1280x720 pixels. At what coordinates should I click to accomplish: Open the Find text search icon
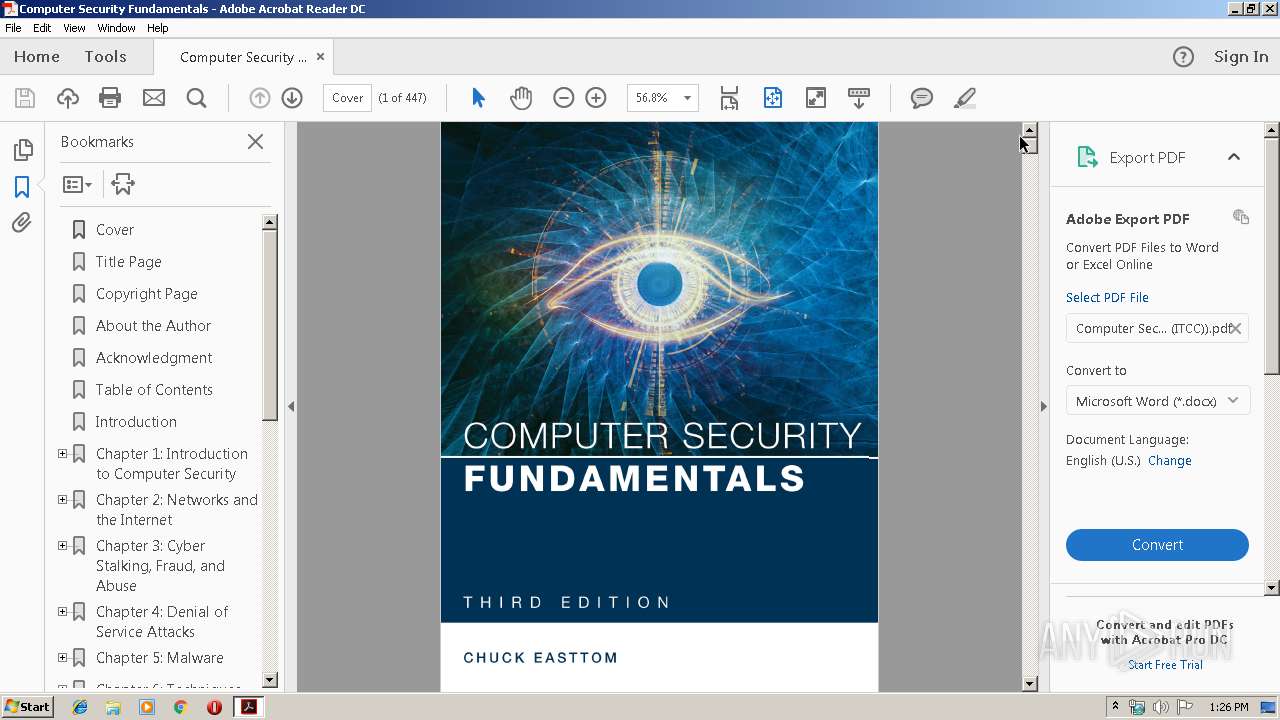pos(197,98)
